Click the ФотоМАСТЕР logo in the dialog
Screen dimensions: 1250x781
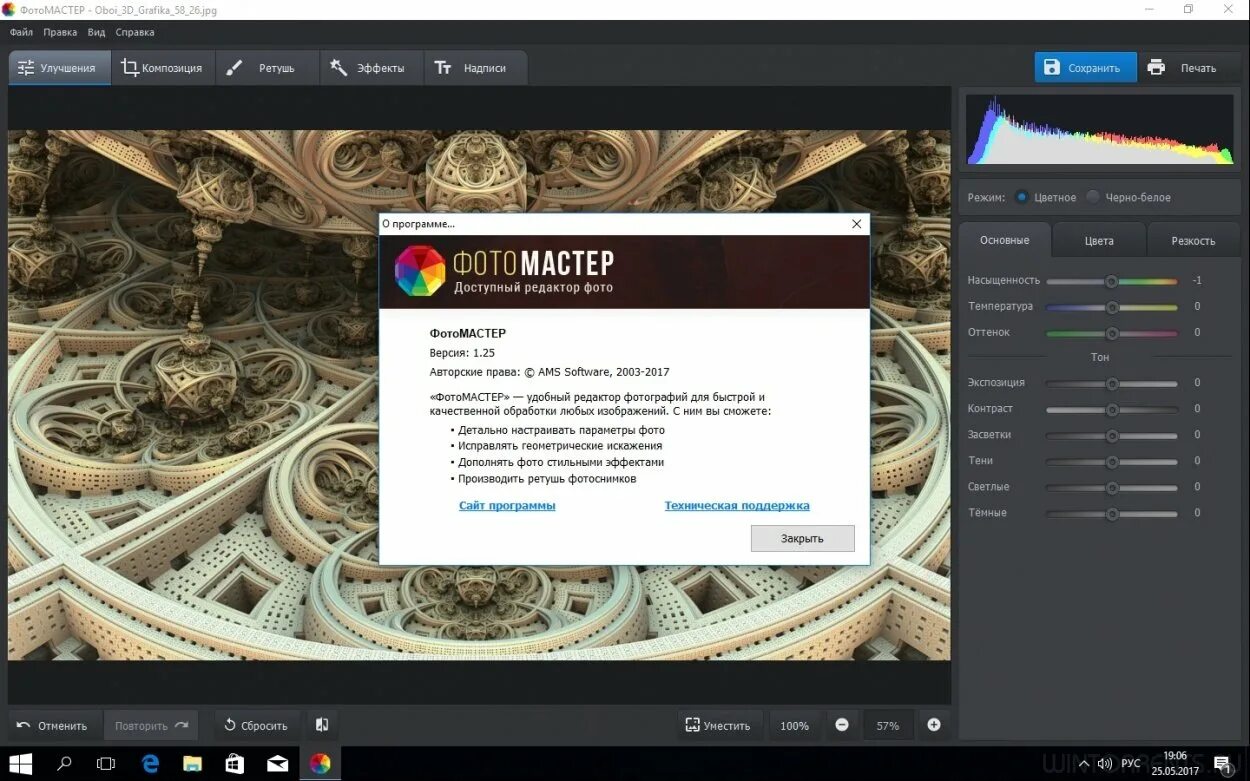point(420,271)
